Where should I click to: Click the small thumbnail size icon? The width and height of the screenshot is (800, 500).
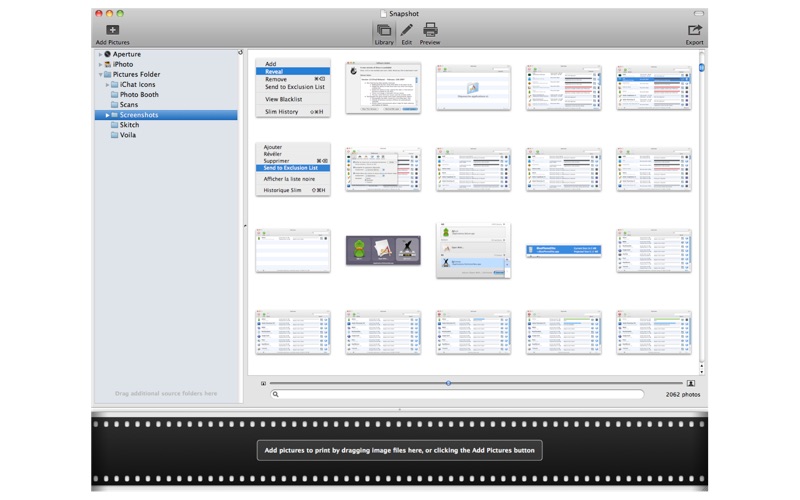click(263, 383)
